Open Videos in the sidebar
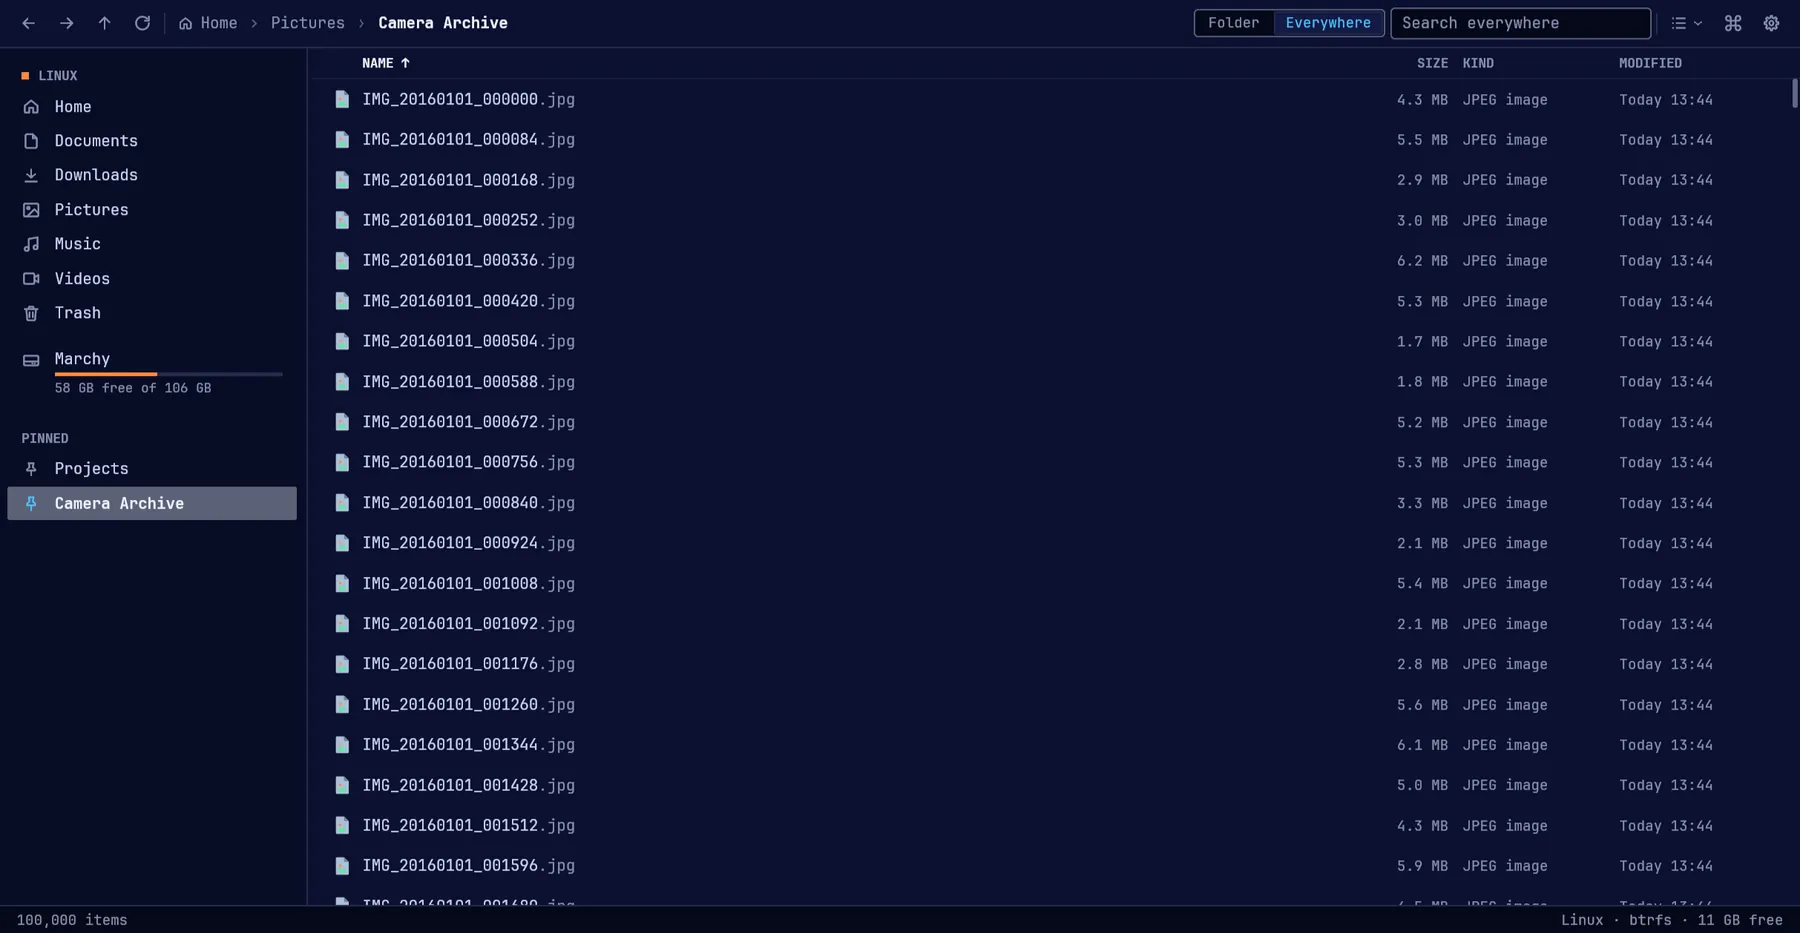1800x933 pixels. pyautogui.click(x=152, y=279)
